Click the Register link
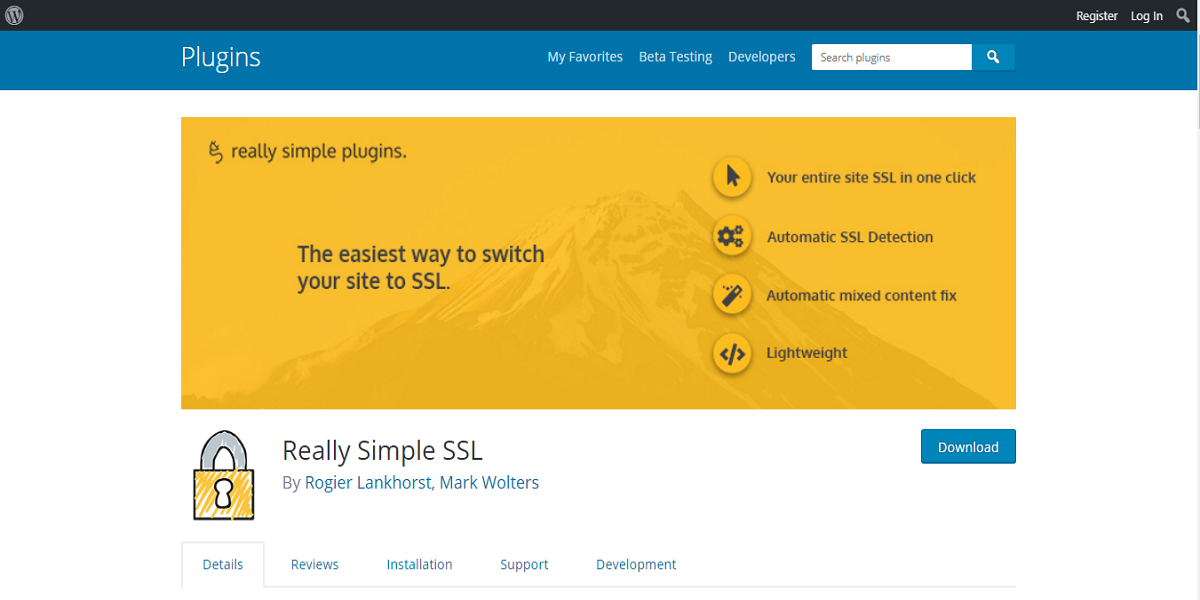Screen dimensions: 1200x600 click(x=1097, y=15)
